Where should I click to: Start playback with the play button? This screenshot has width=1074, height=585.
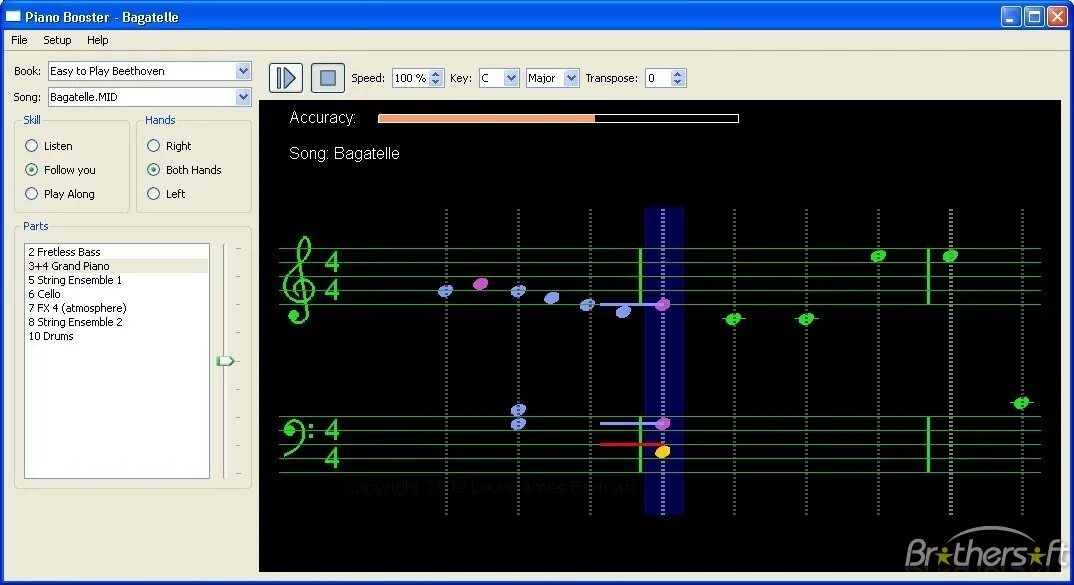pyautogui.click(x=285, y=77)
